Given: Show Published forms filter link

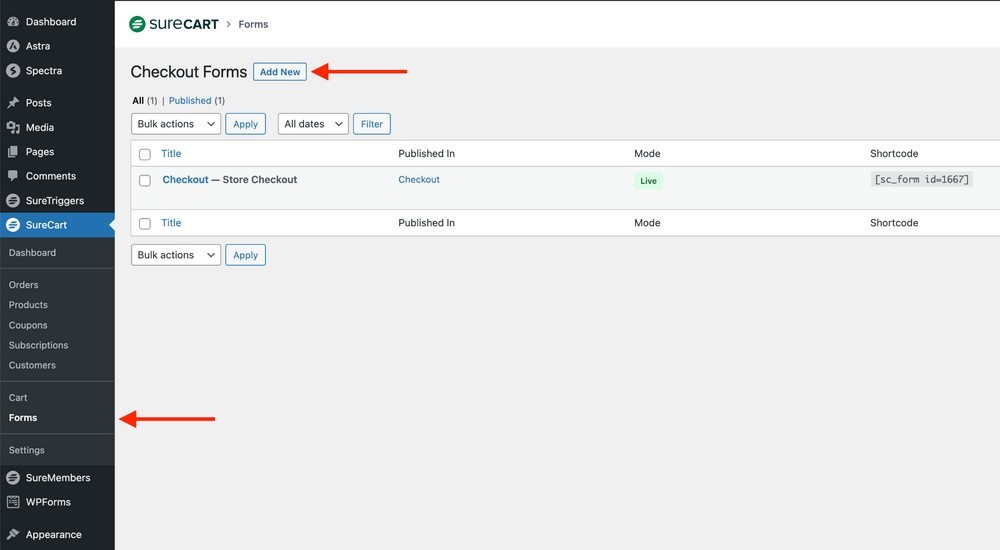Looking at the screenshot, I should coord(190,100).
